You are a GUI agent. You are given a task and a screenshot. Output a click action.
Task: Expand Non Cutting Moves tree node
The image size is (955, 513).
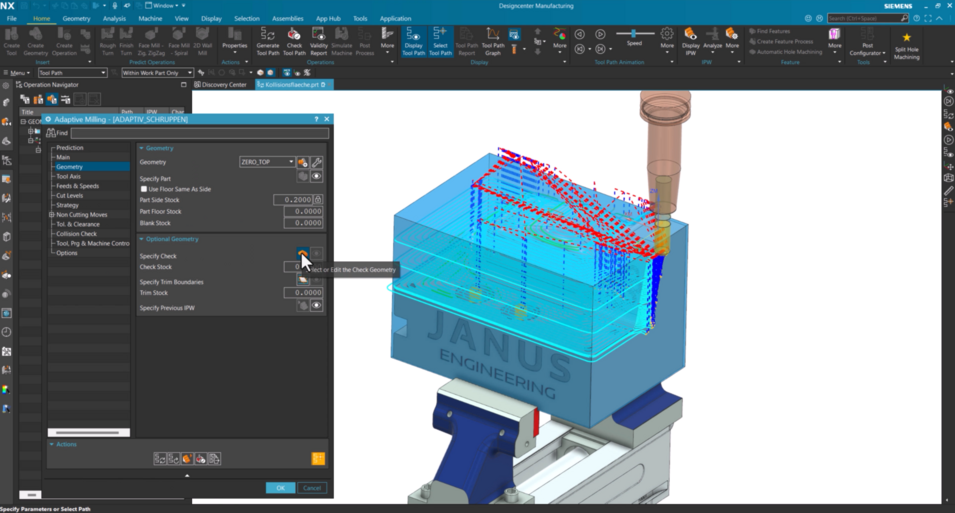[x=52, y=214]
